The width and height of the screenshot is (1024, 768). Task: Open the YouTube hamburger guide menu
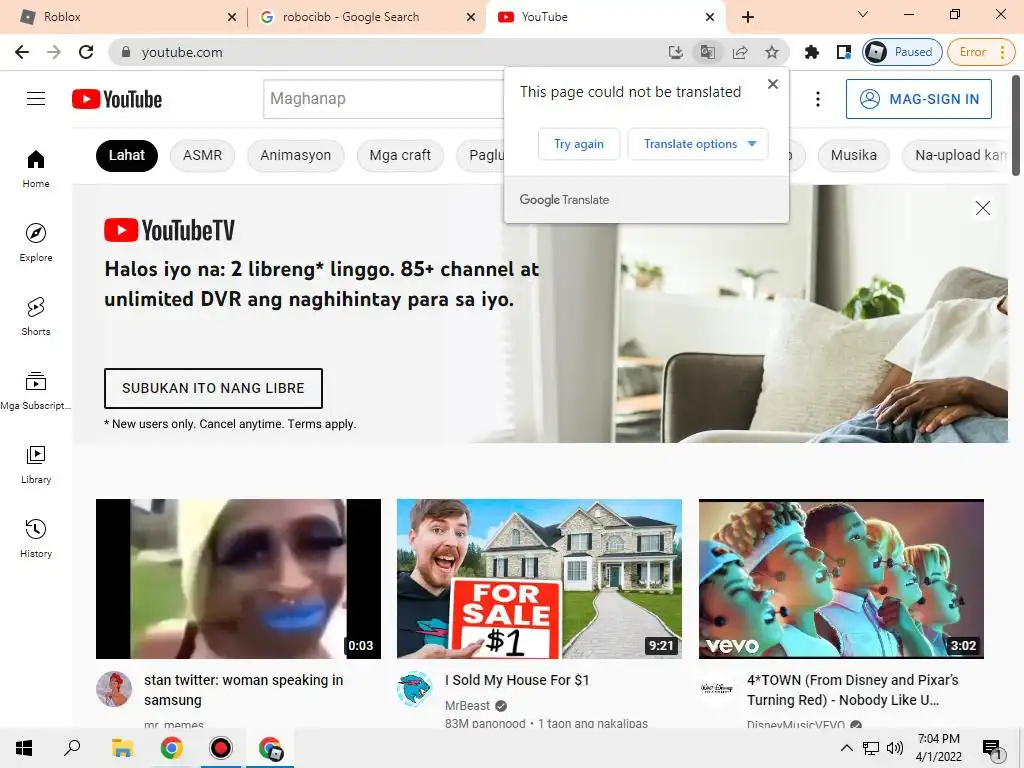[36, 99]
